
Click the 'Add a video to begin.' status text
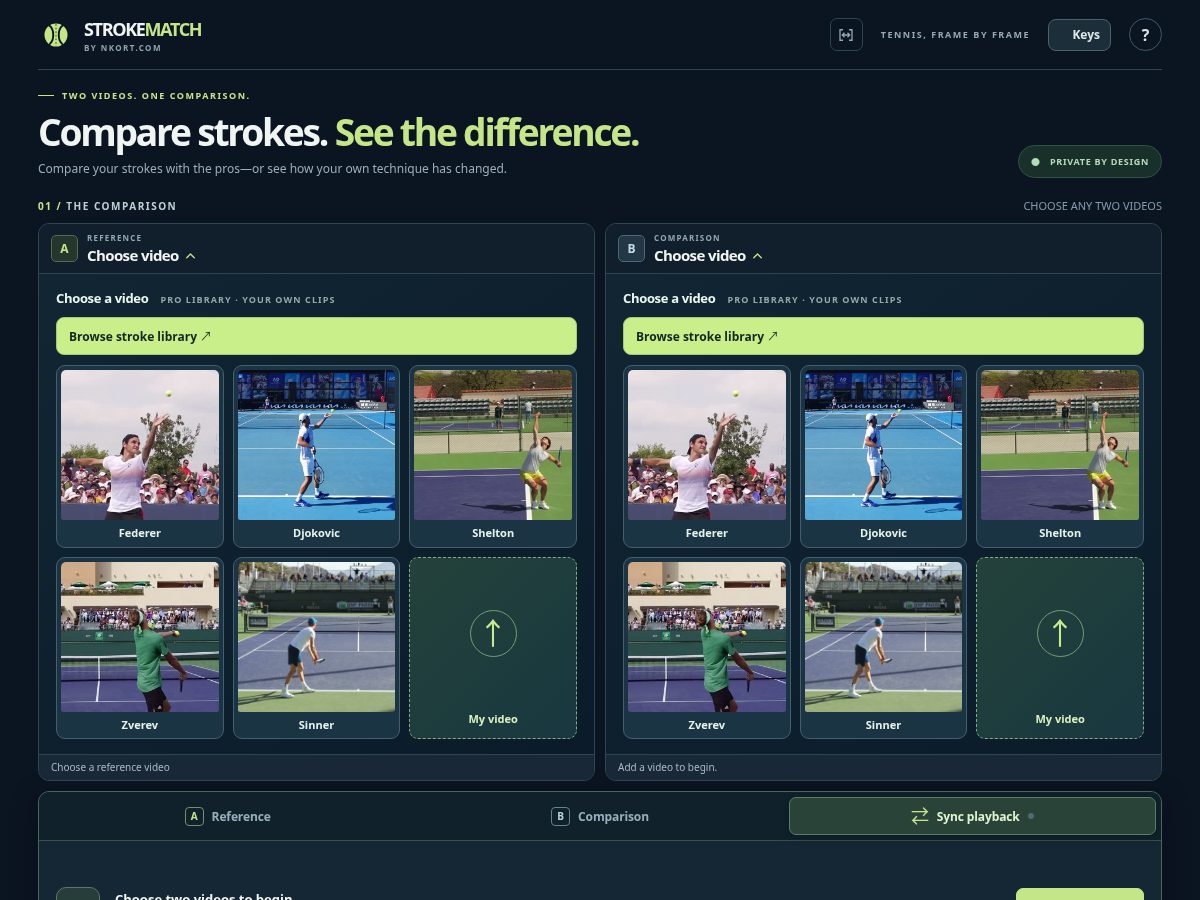(667, 767)
